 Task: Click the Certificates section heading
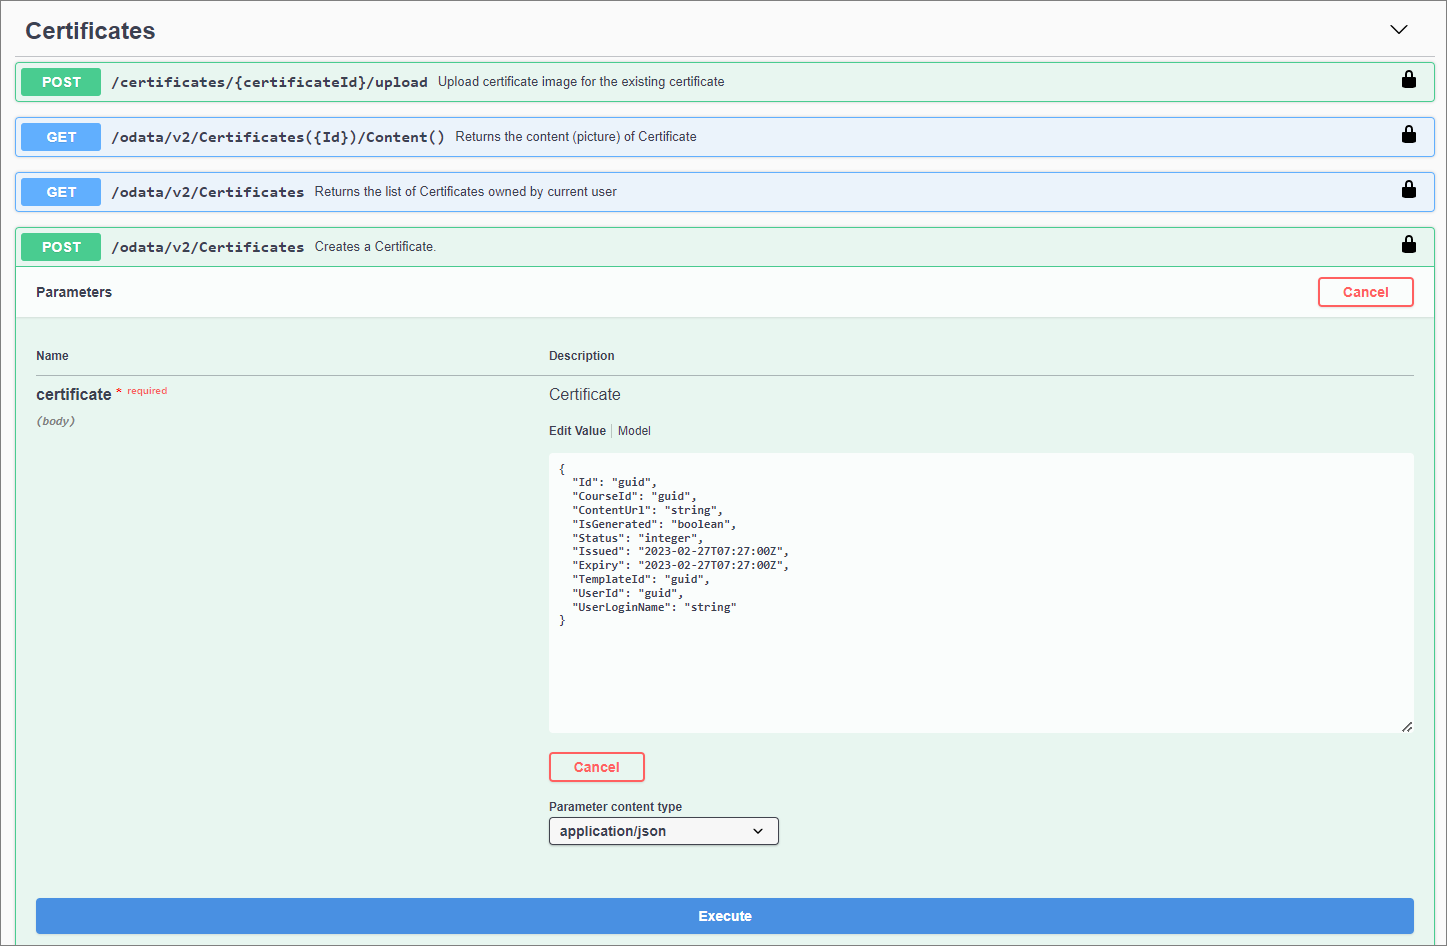pyautogui.click(x=90, y=31)
